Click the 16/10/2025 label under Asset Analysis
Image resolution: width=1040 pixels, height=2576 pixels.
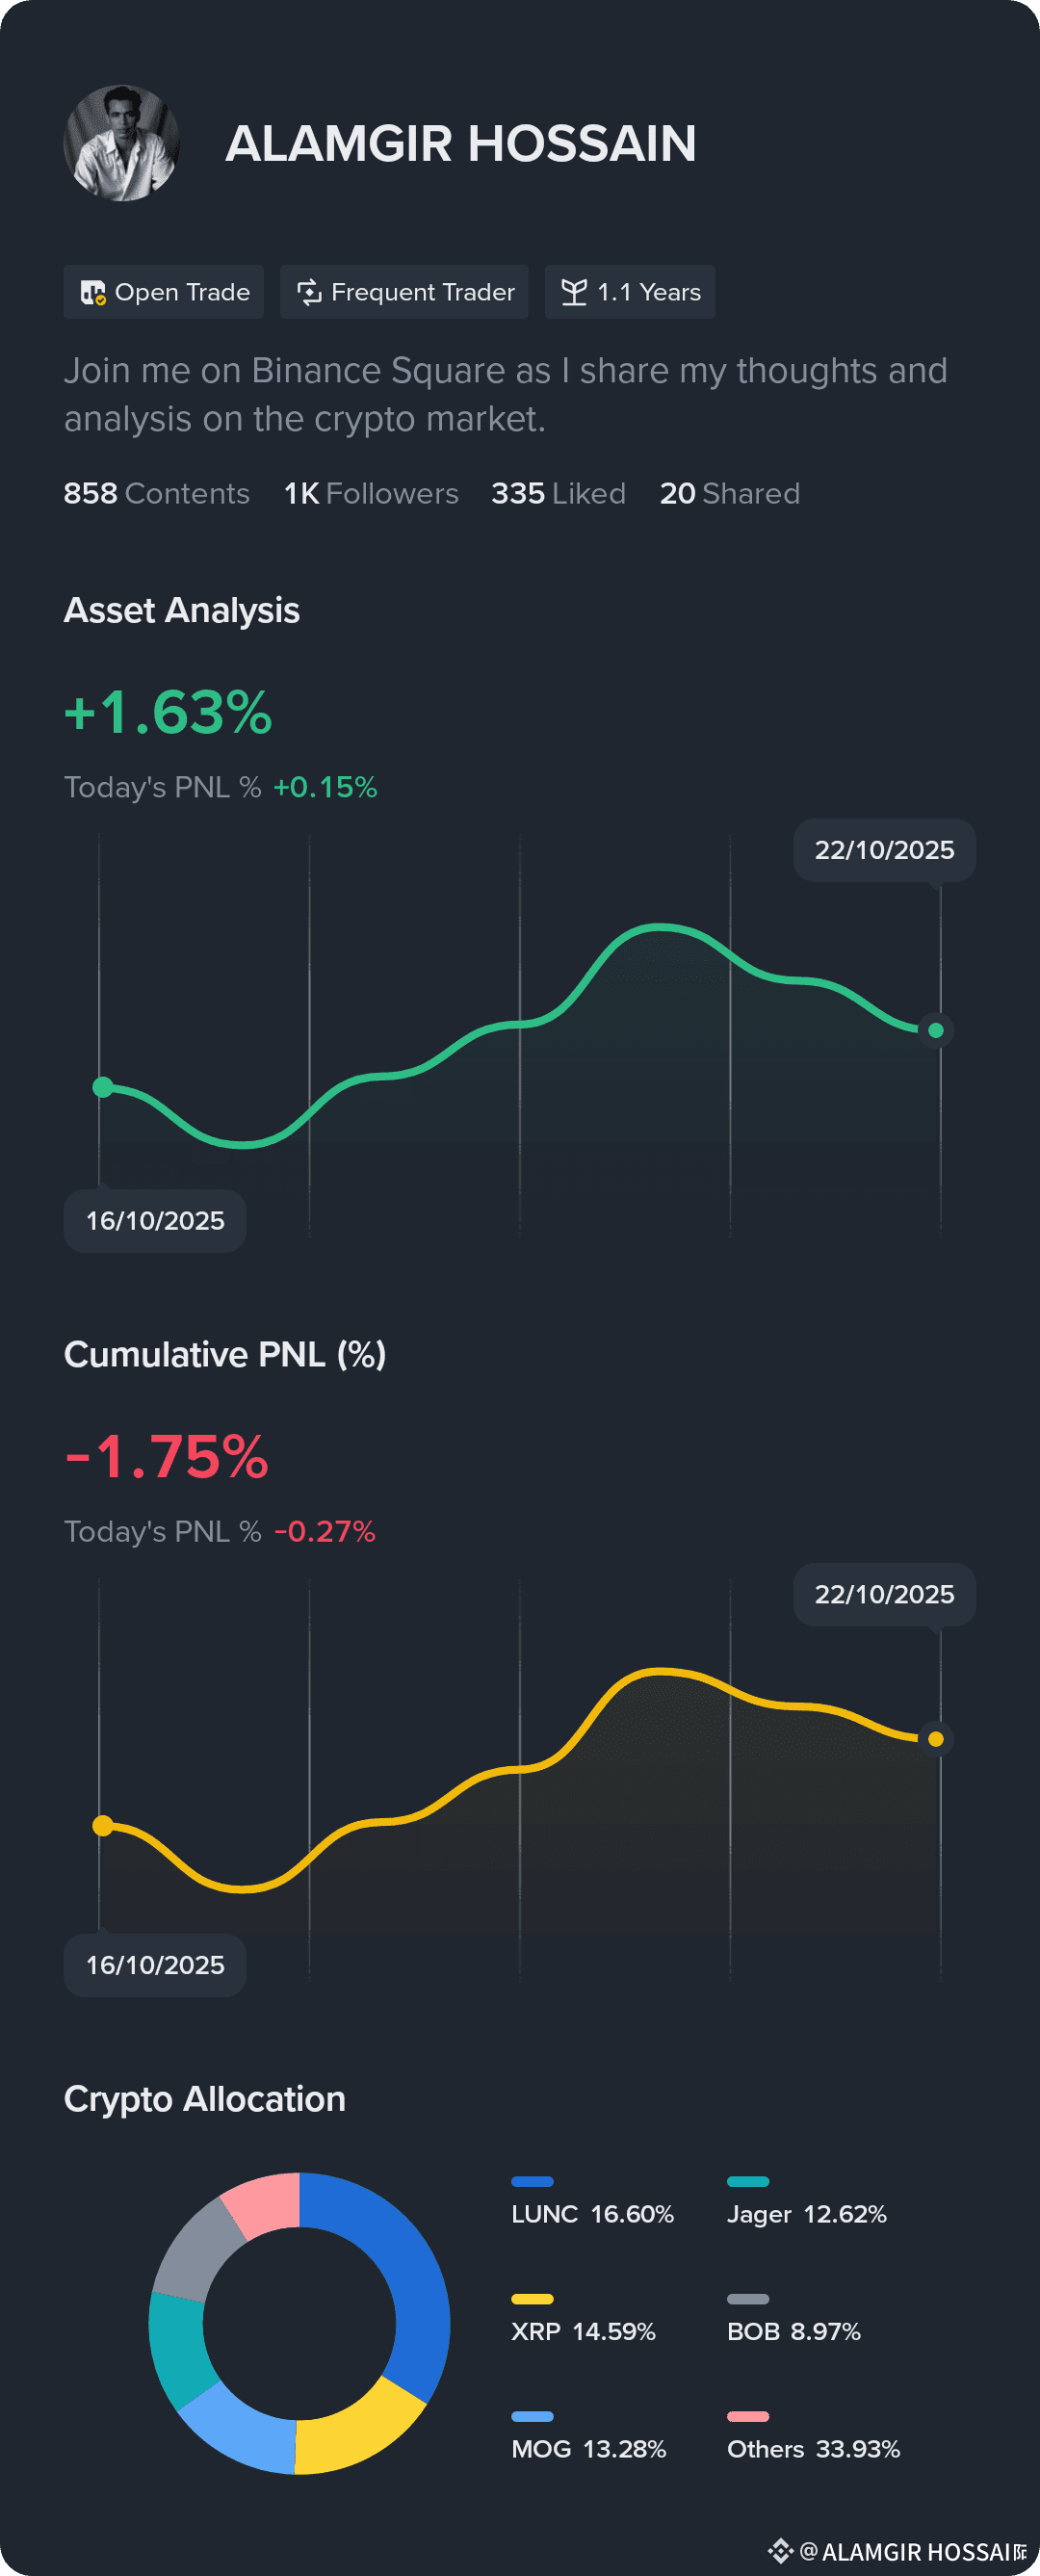pyautogui.click(x=155, y=1221)
